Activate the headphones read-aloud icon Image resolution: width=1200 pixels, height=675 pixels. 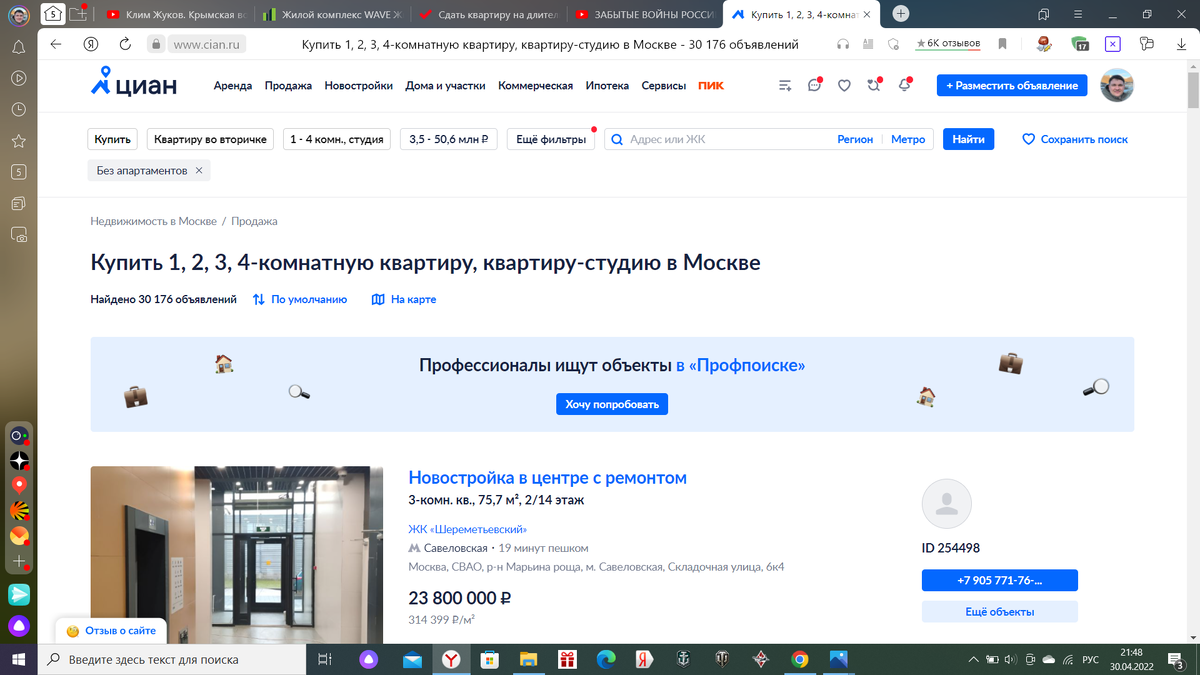(x=843, y=44)
